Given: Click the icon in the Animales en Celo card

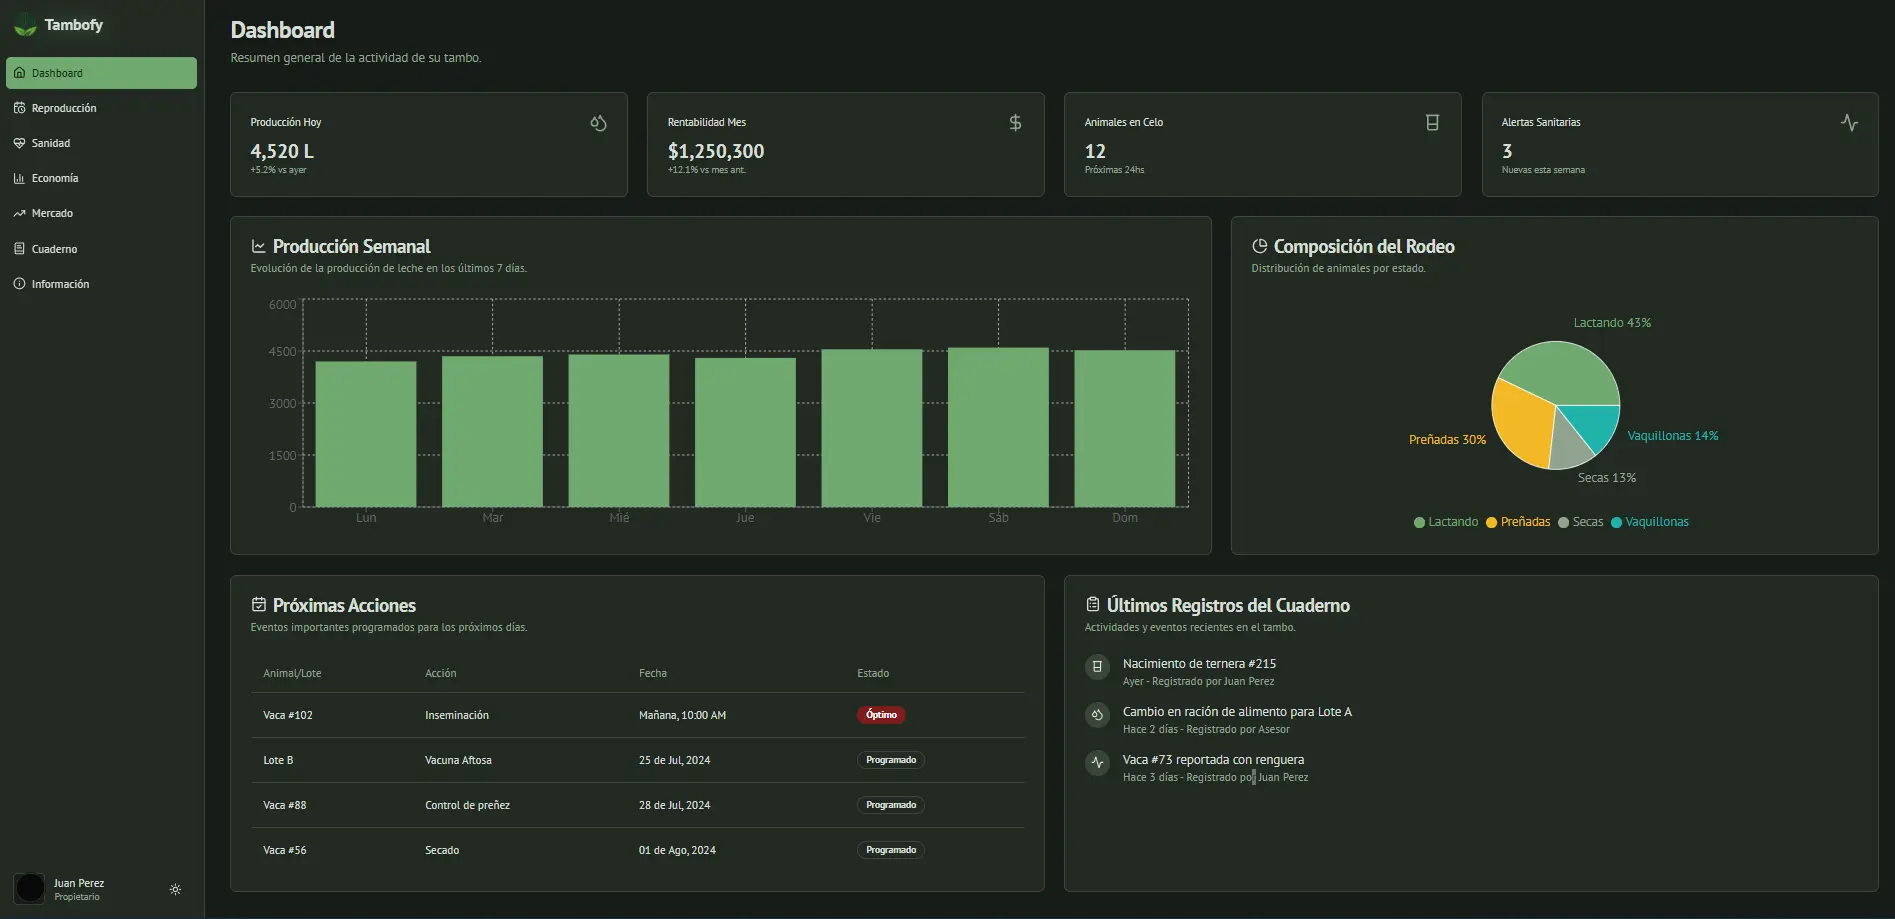Looking at the screenshot, I should (x=1432, y=123).
